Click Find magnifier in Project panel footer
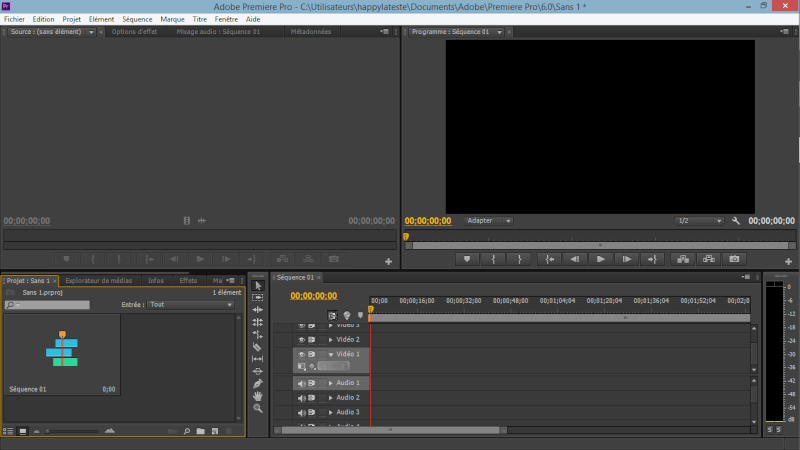Screen dimensions: 800x450 [x=187, y=431]
